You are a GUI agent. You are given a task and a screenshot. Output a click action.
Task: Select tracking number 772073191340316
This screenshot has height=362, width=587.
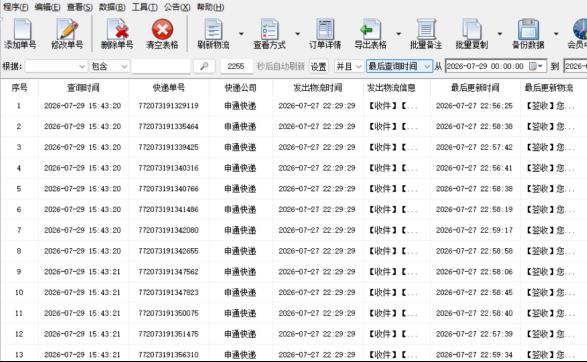point(168,168)
